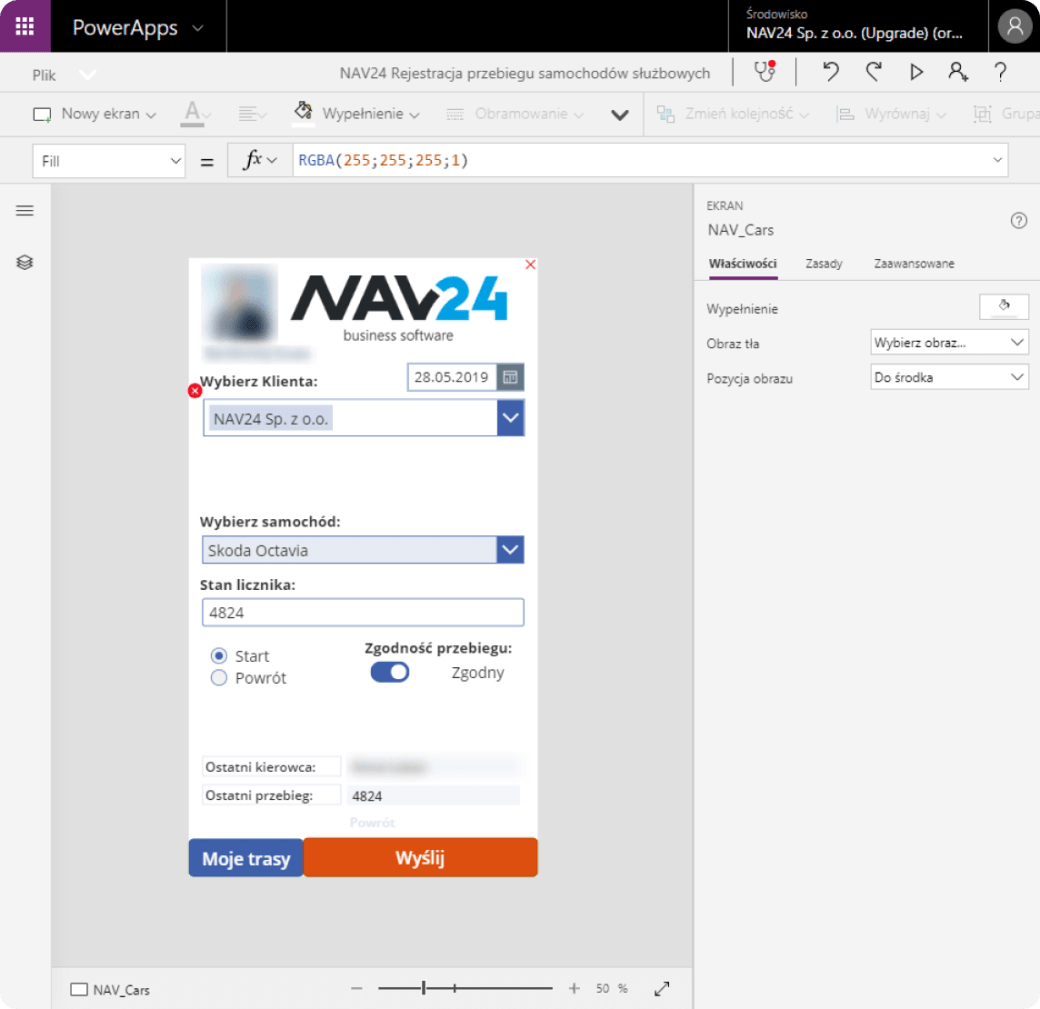
Task: Click the red X in the app screen's corner
Action: point(530,265)
